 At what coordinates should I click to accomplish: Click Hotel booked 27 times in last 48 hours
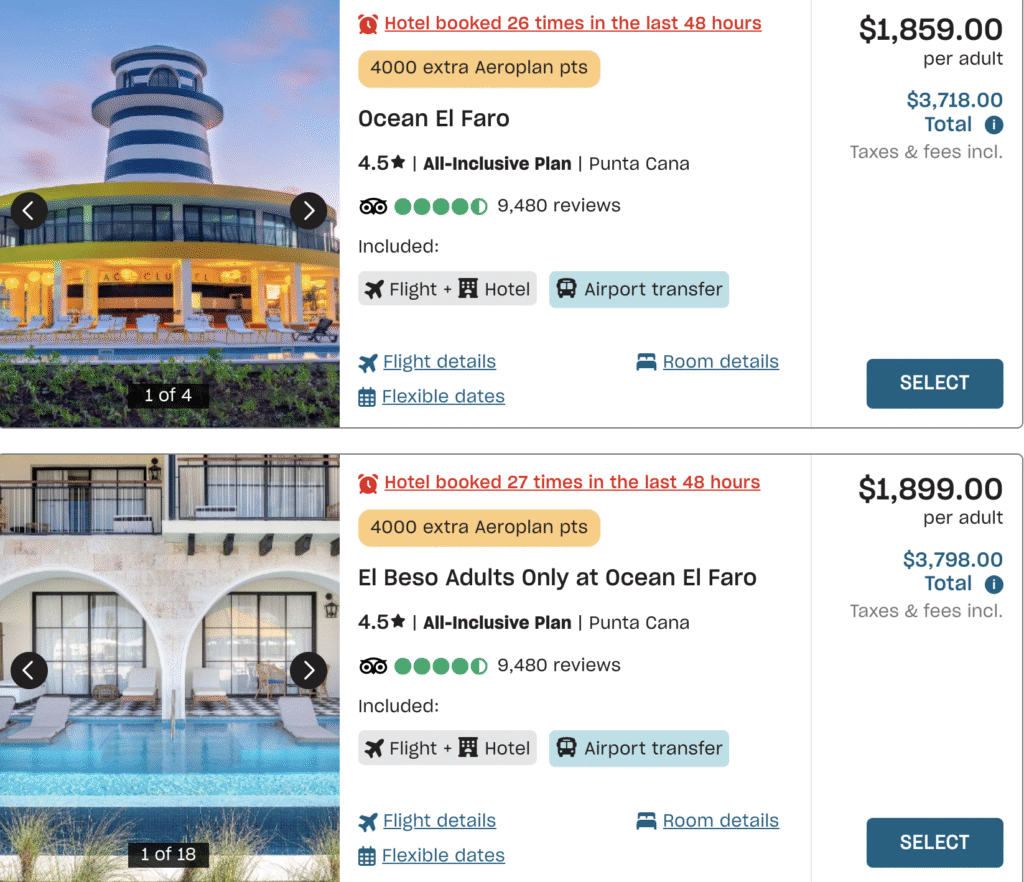[572, 481]
